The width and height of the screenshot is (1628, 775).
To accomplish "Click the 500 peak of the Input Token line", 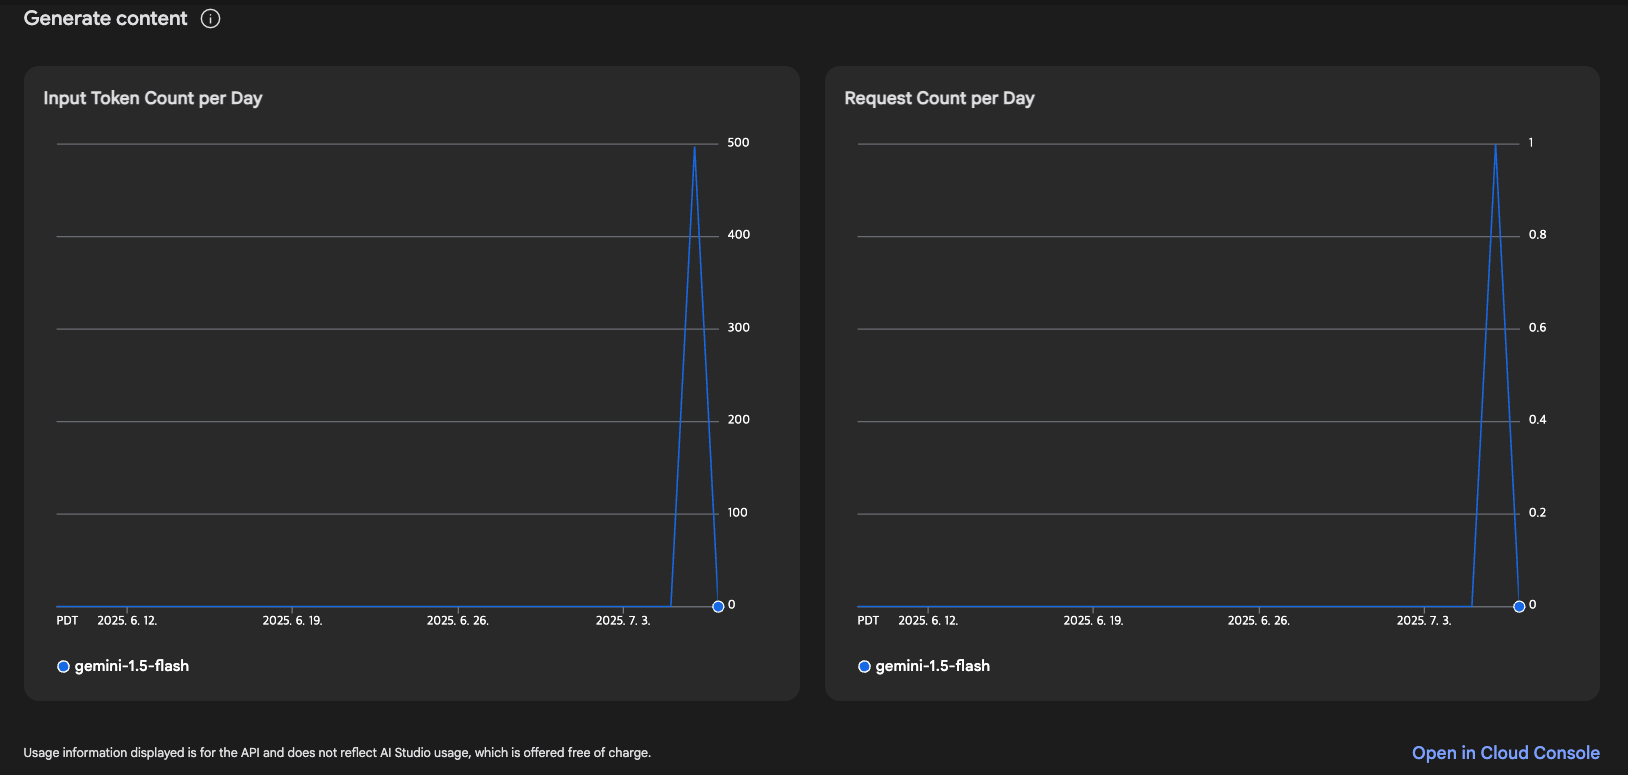I will [x=694, y=148].
